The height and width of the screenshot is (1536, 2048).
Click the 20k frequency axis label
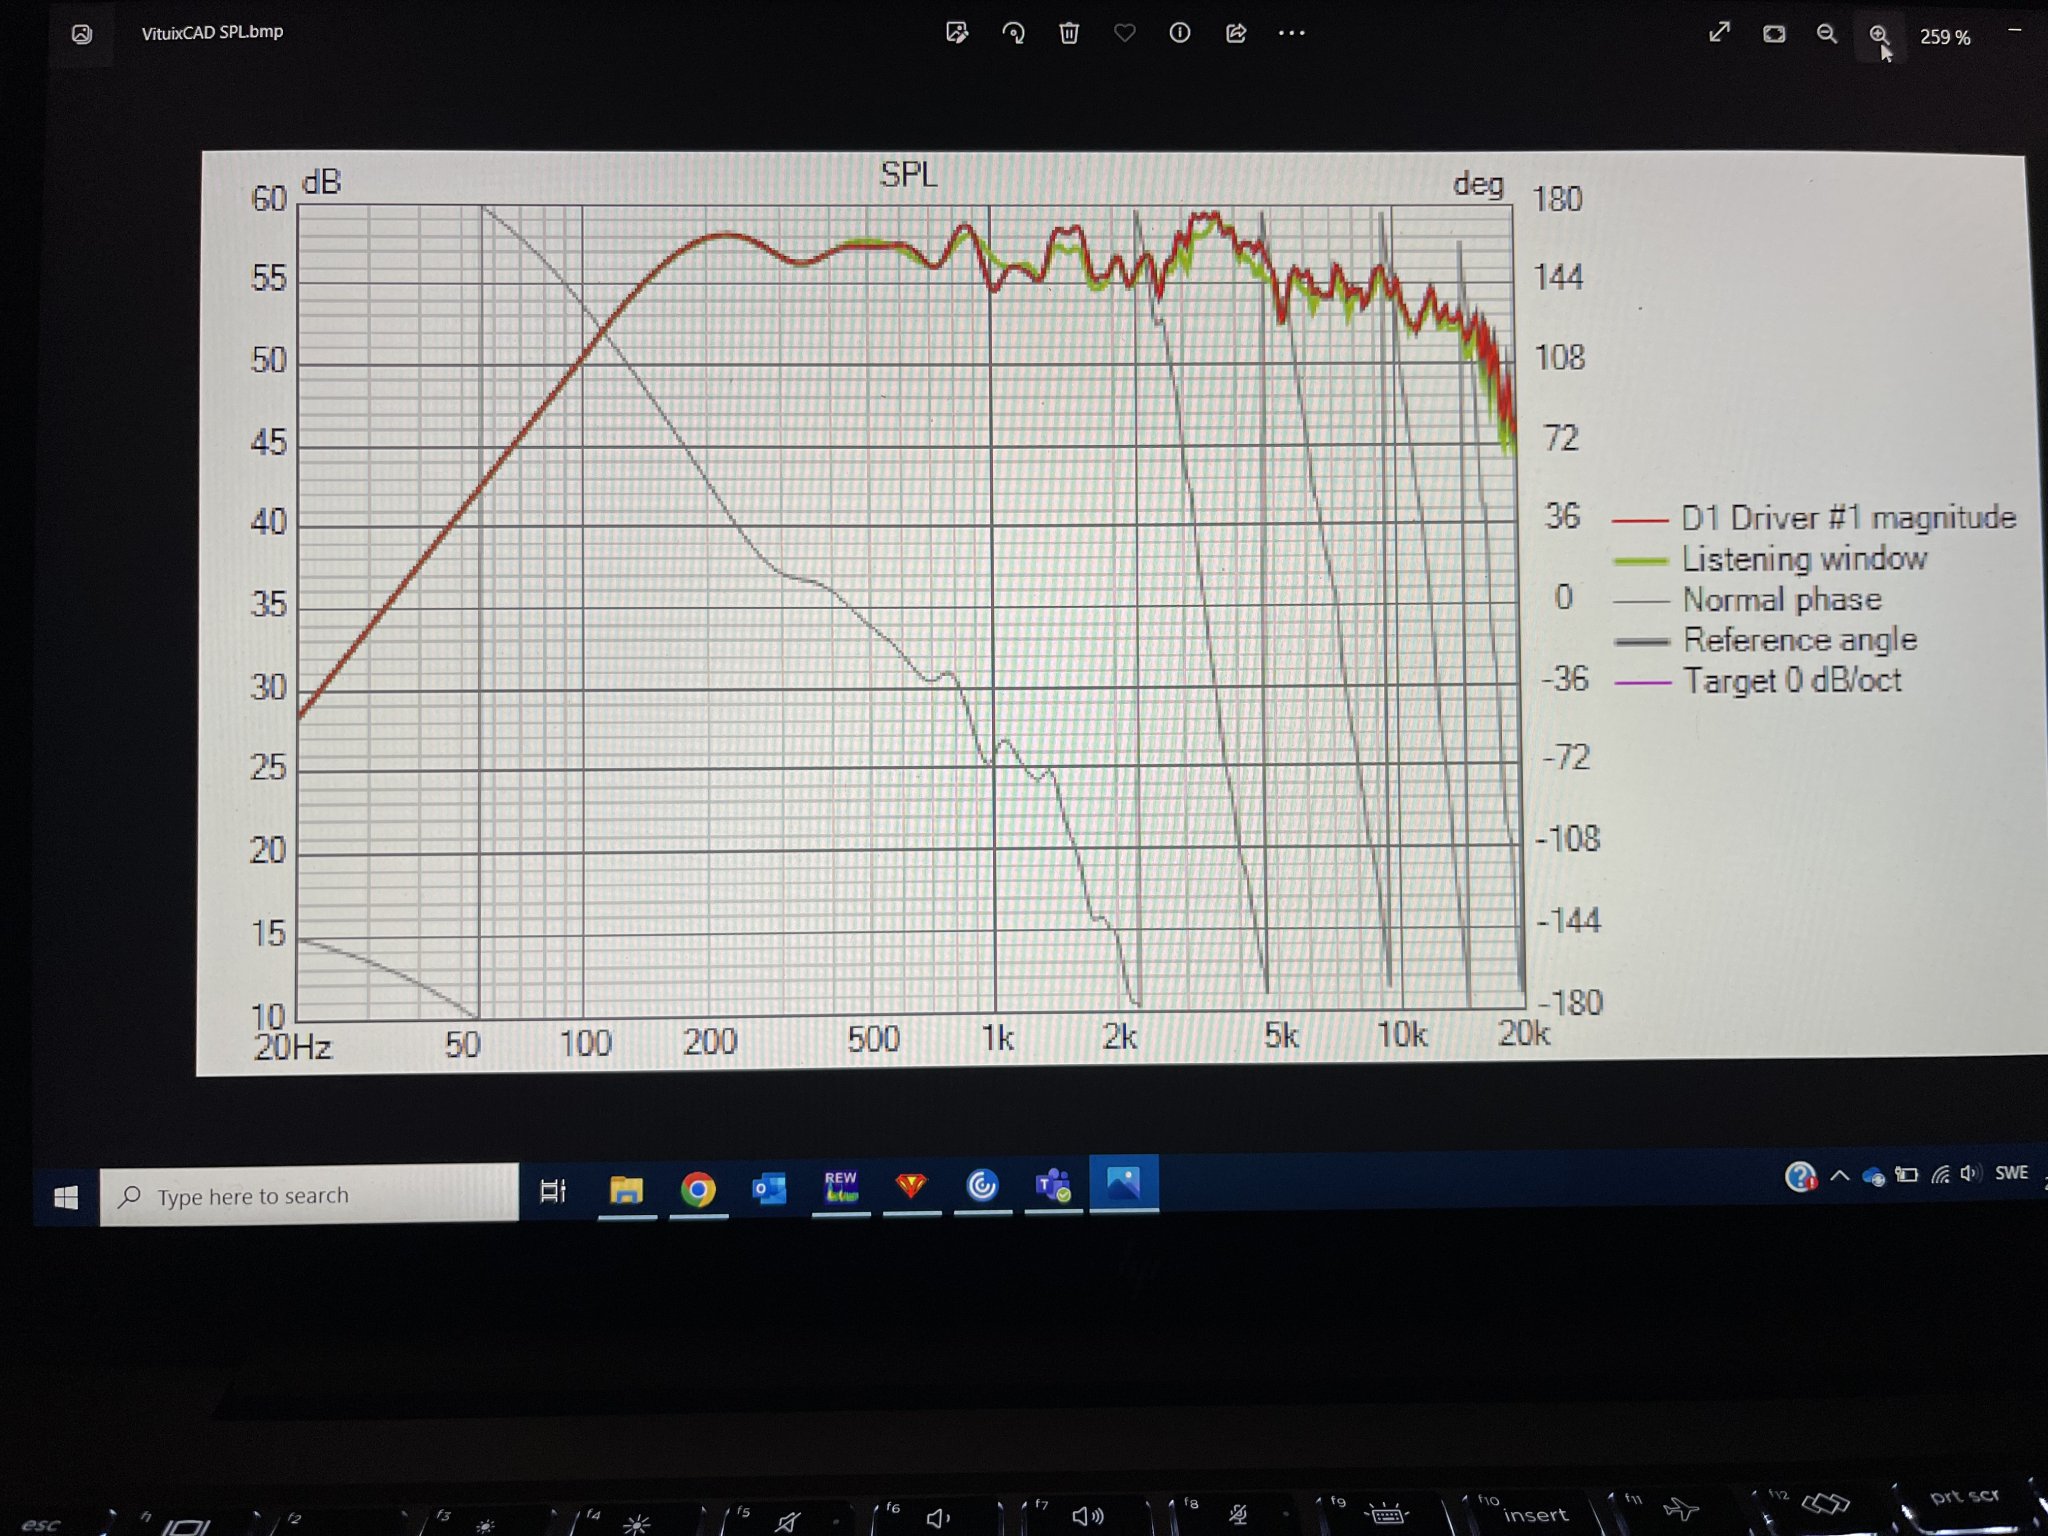pos(1523,1033)
